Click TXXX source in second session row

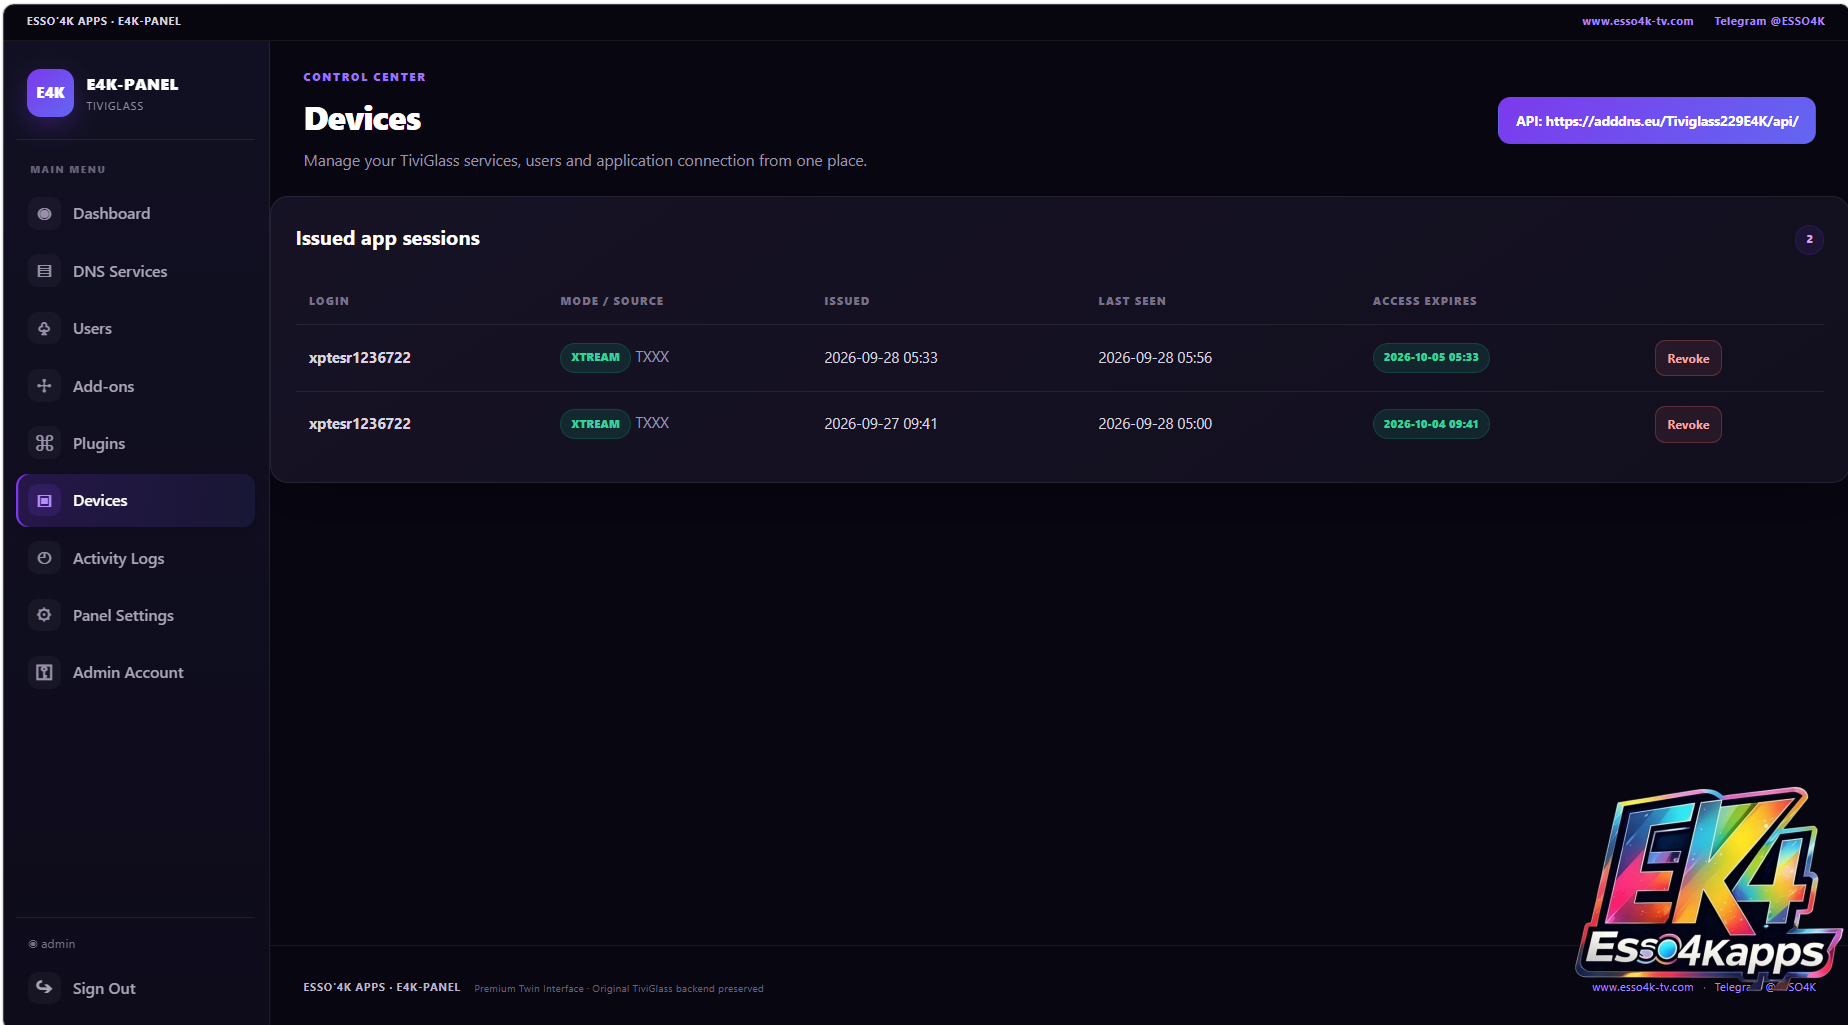tap(652, 423)
